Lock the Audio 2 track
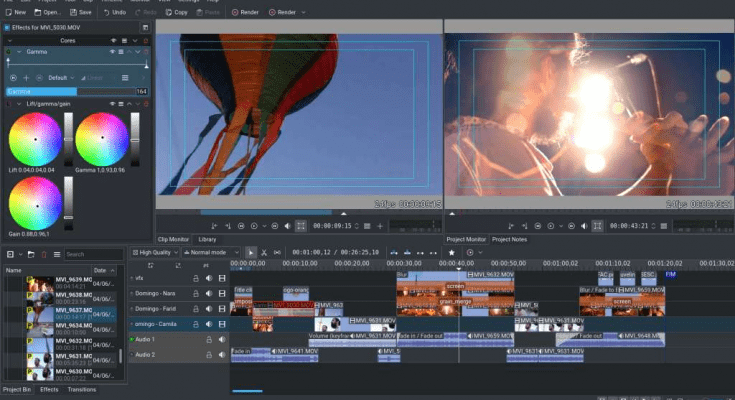The height and width of the screenshot is (400, 735). coord(209,355)
